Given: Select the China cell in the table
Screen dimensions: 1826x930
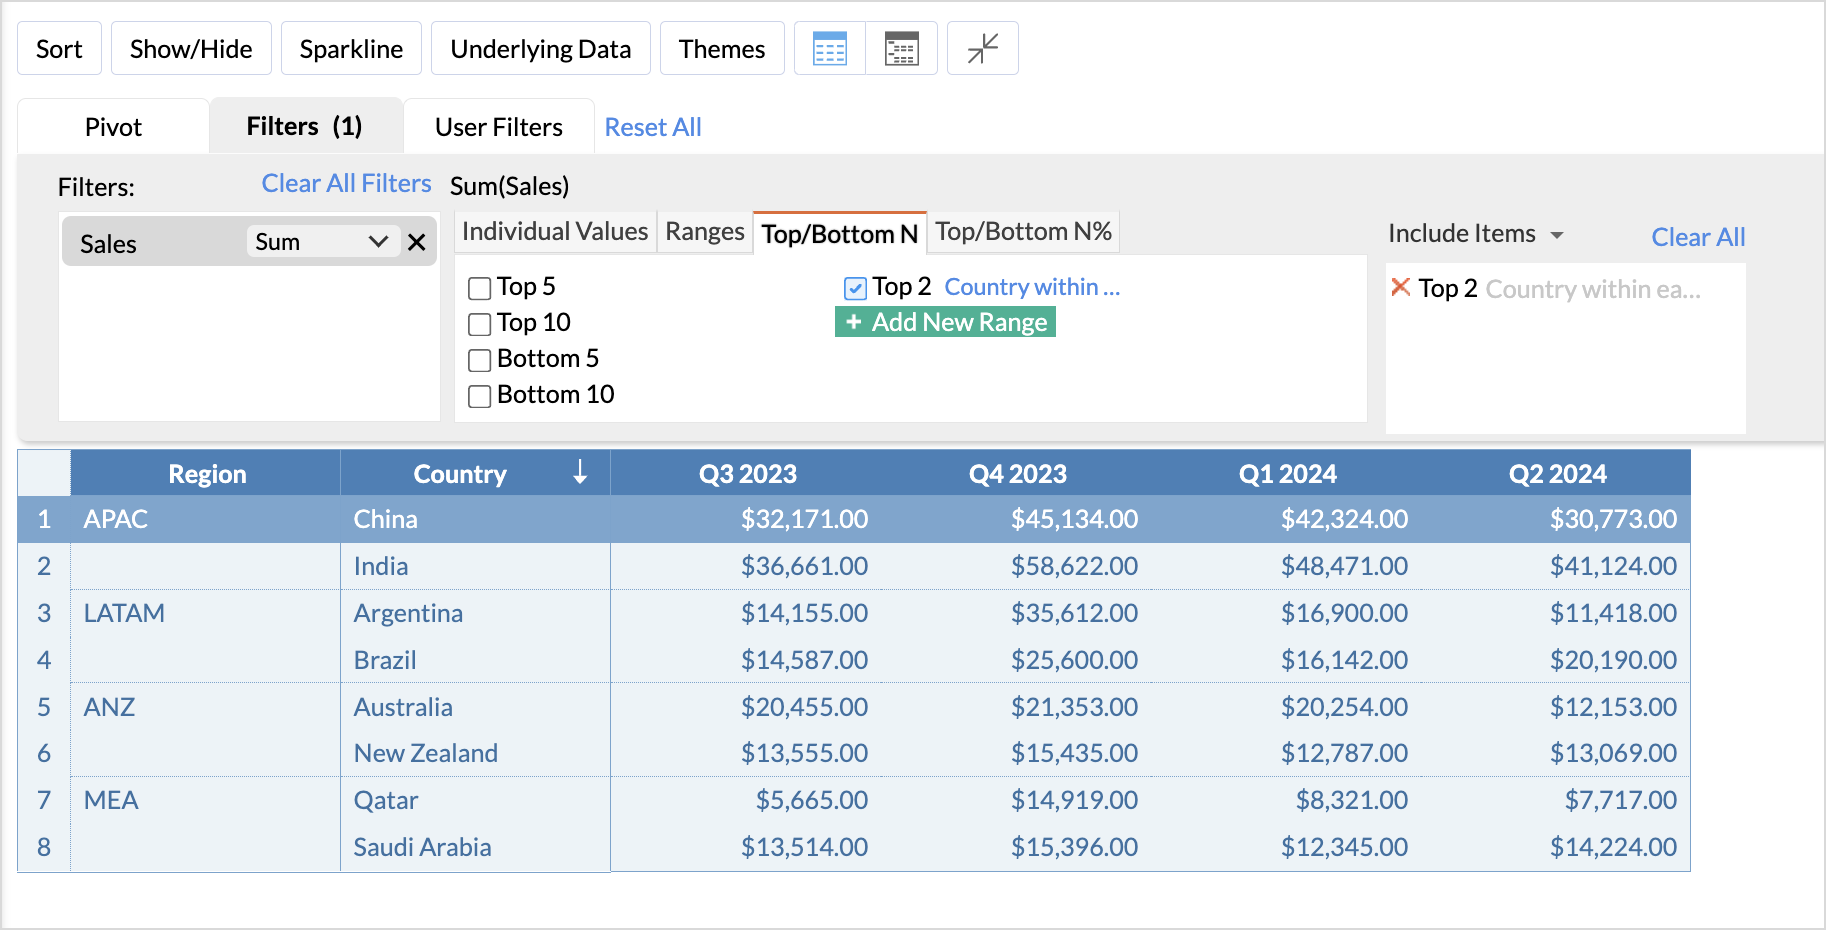Looking at the screenshot, I should pos(386,519).
